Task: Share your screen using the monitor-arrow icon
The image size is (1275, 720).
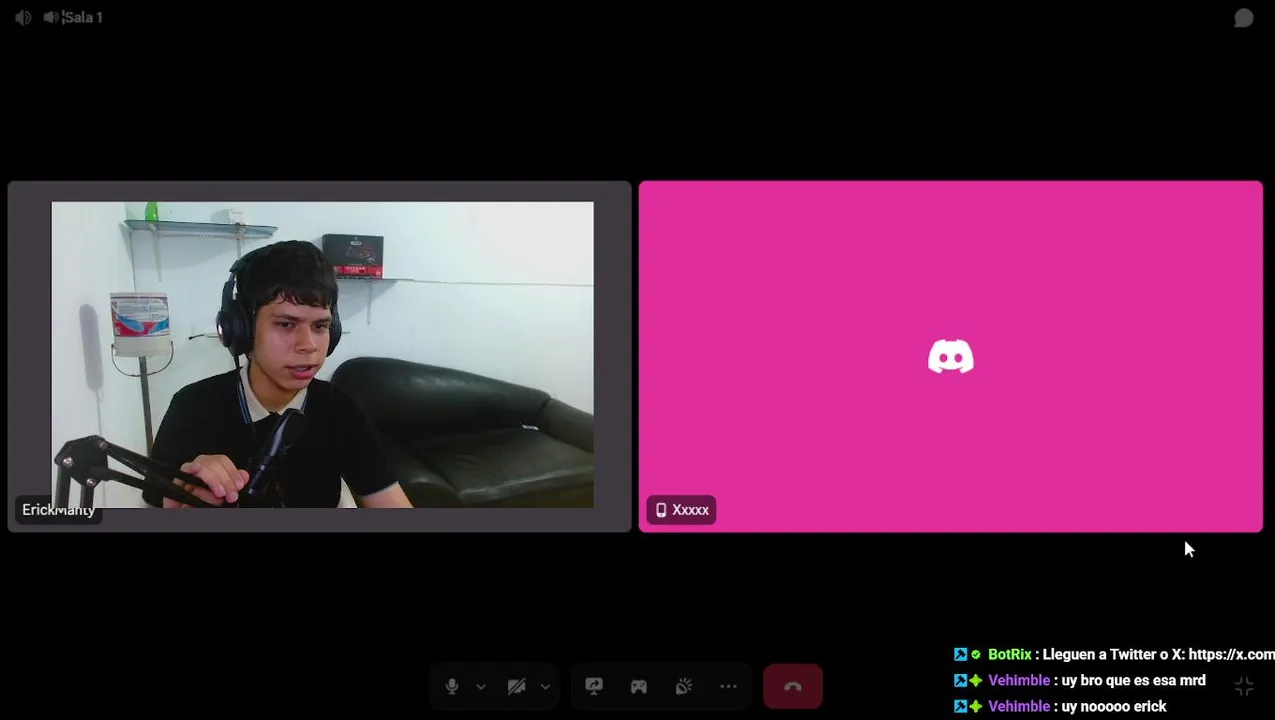Action: (x=594, y=687)
